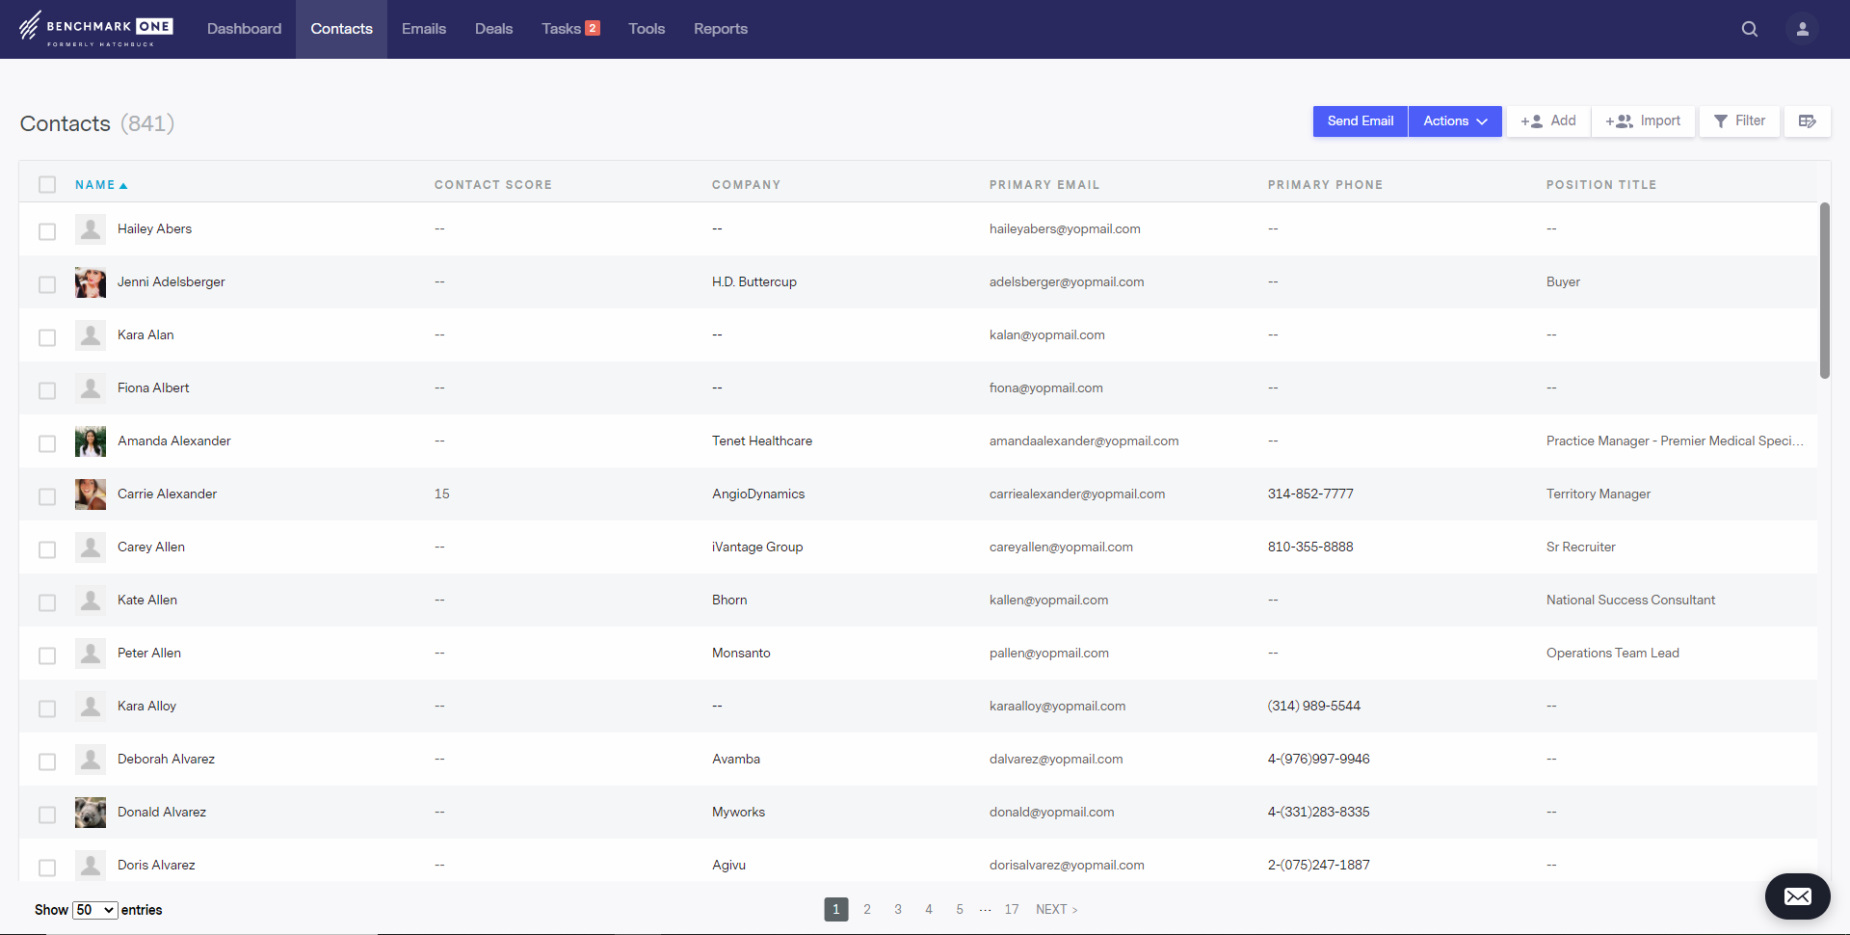This screenshot has width=1850, height=935.
Task: Expand the Actions dropdown
Action: (x=1454, y=121)
